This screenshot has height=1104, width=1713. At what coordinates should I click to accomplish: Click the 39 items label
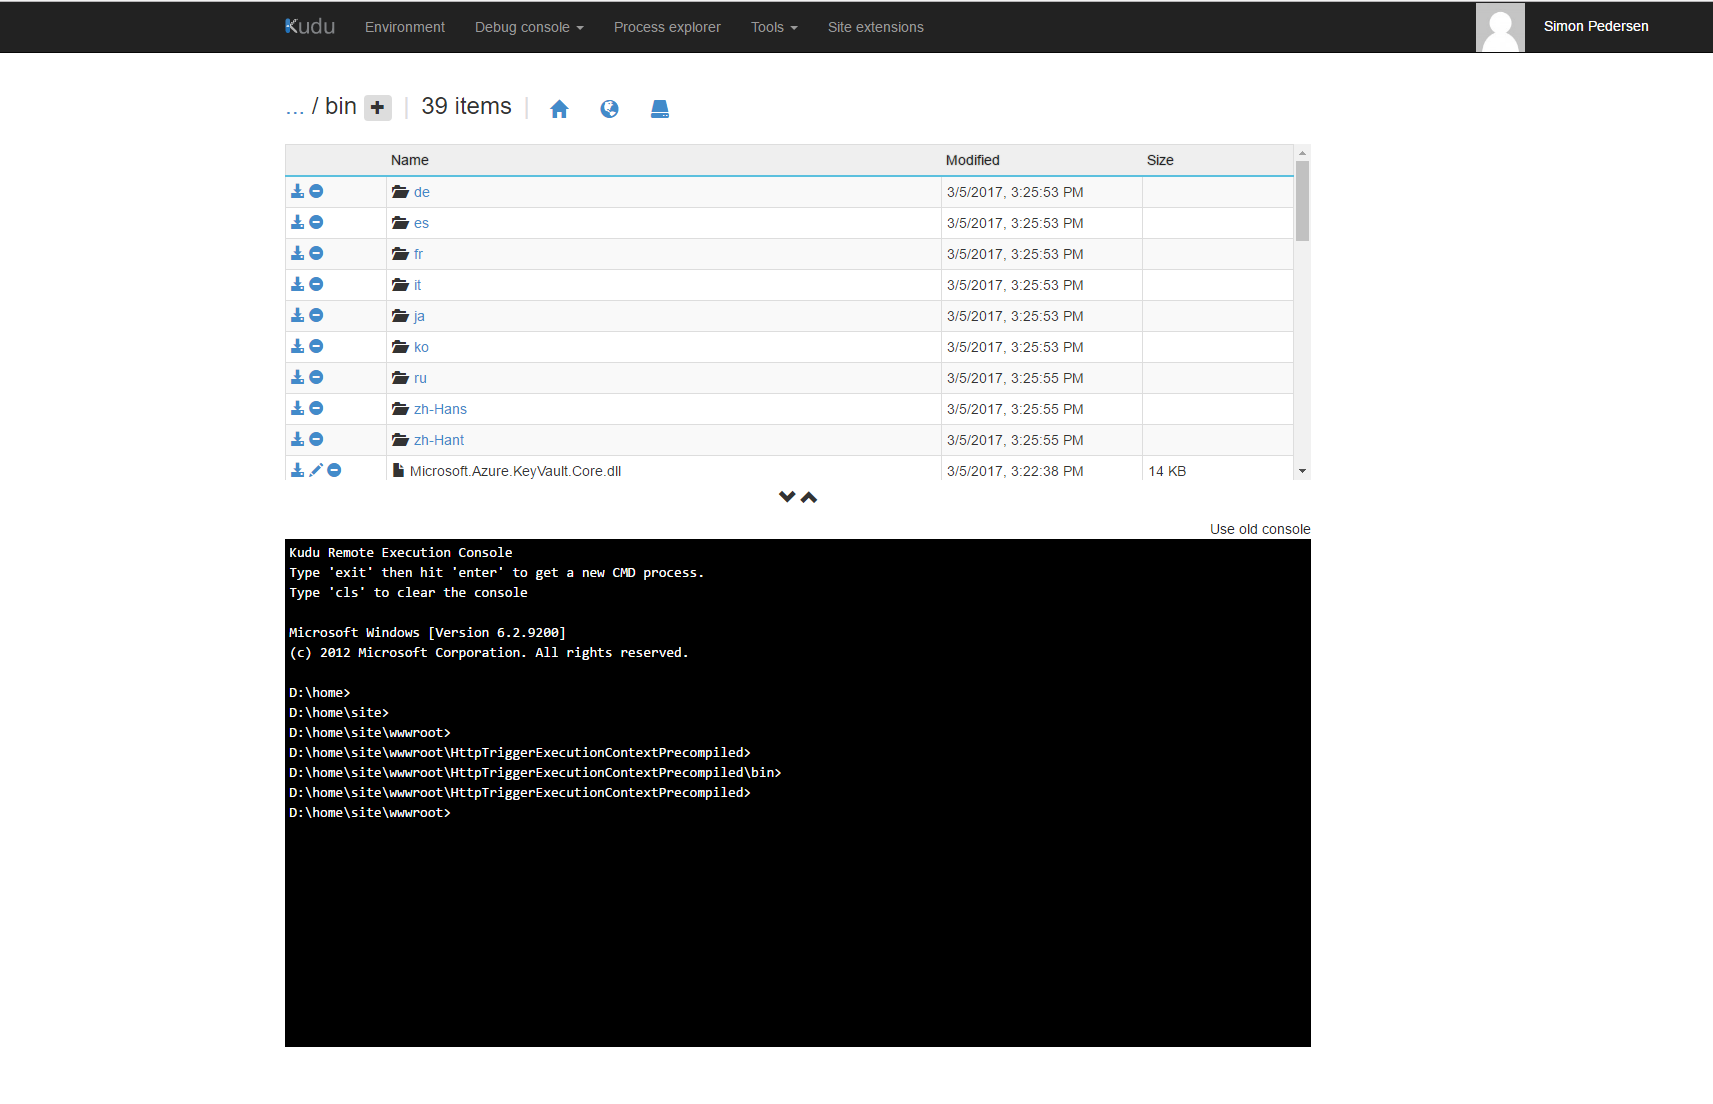[466, 106]
